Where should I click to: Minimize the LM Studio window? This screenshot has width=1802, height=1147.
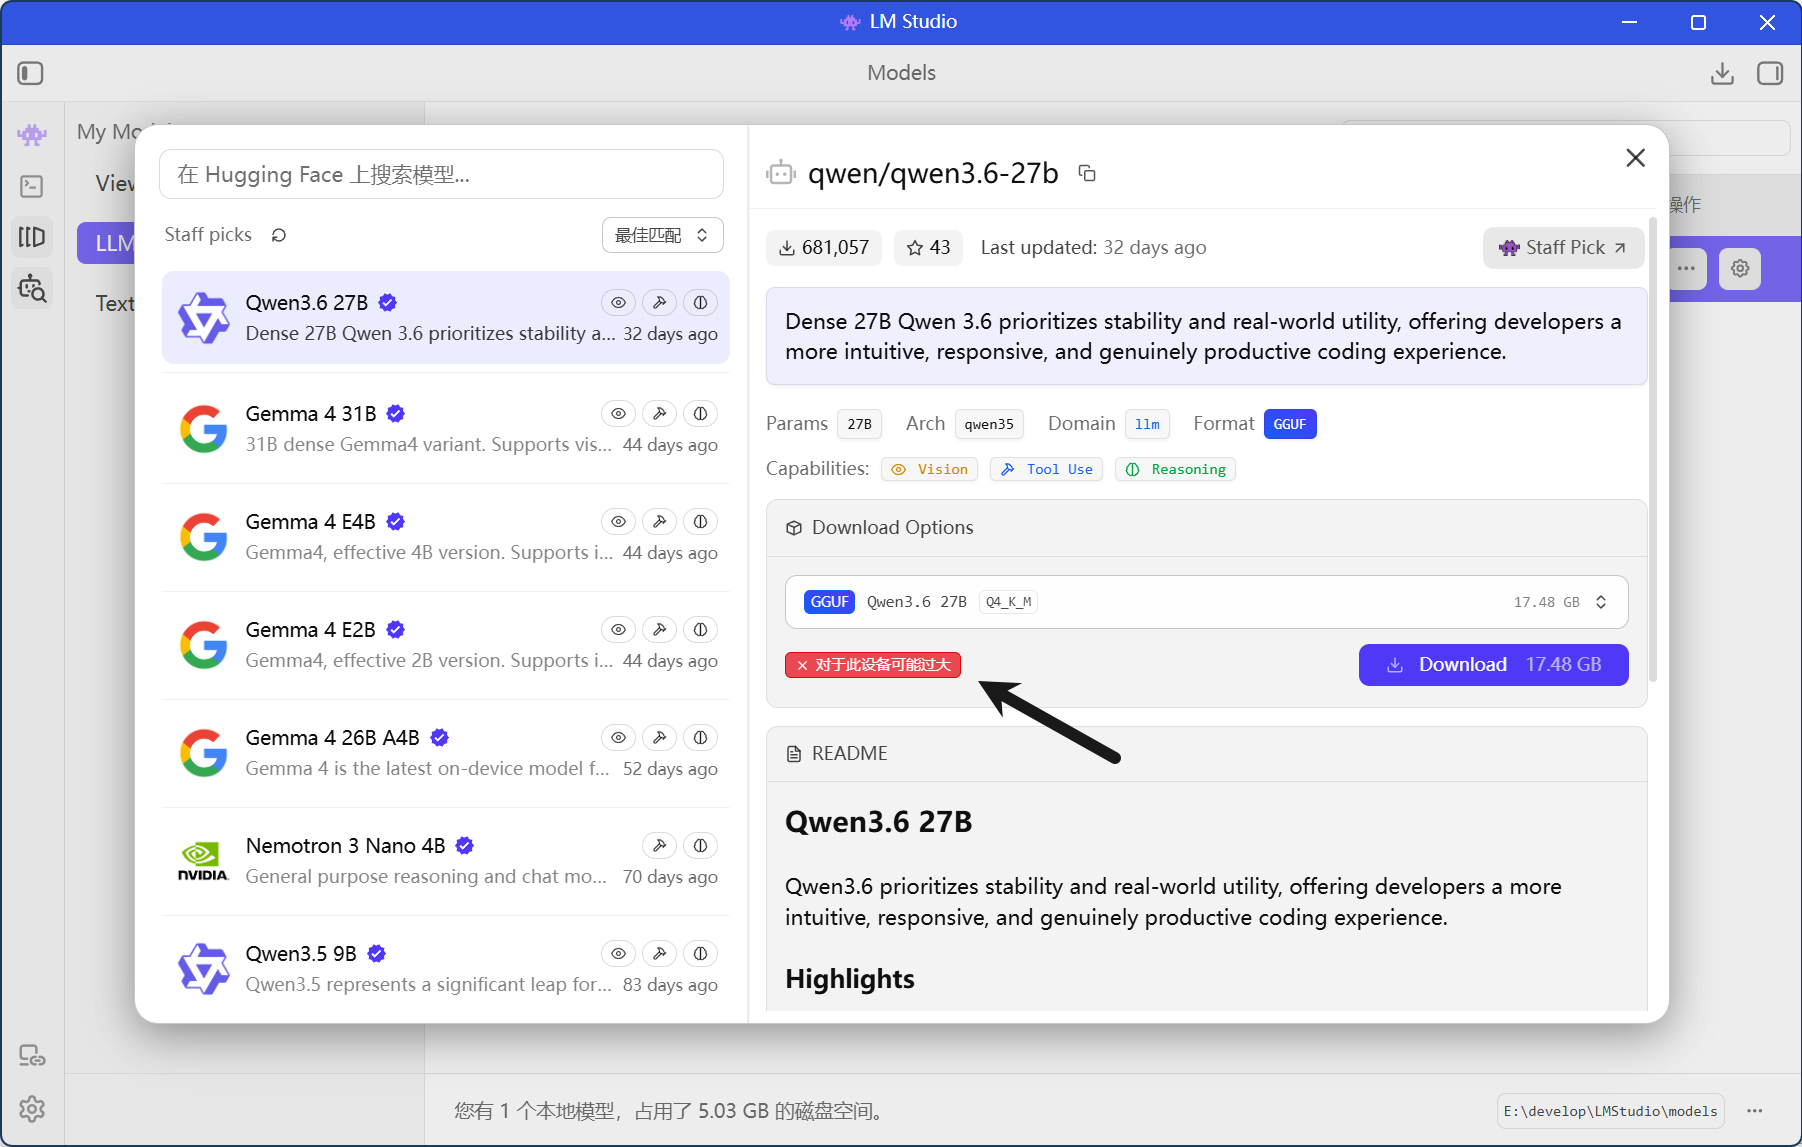pos(1629,22)
